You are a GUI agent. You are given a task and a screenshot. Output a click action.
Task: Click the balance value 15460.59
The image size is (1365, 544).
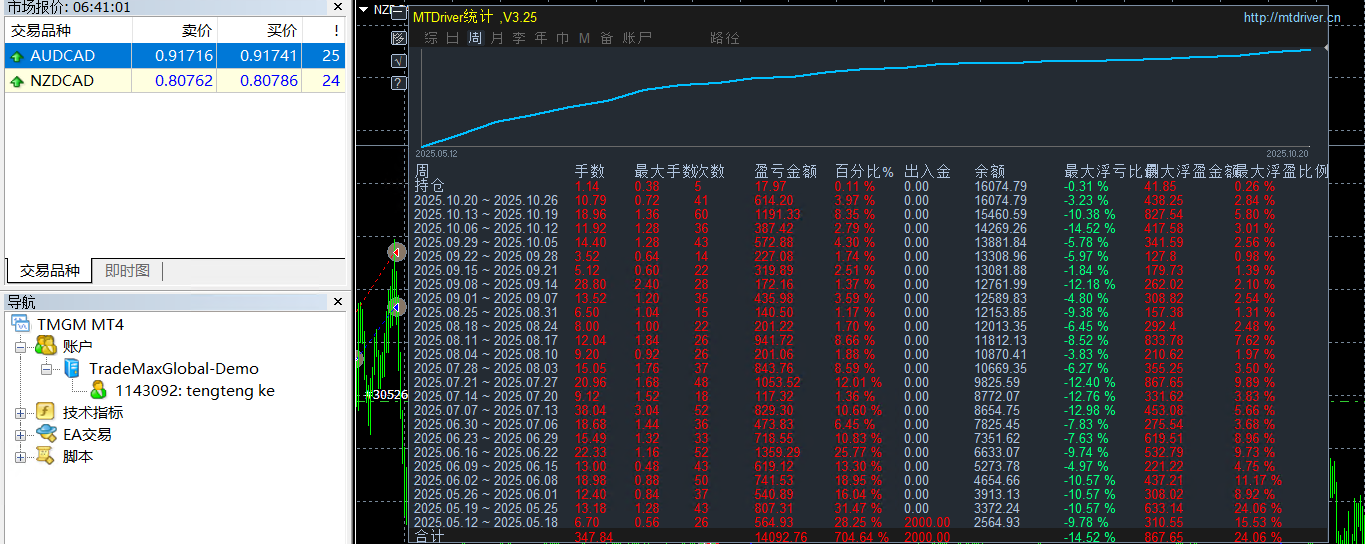1001,214
